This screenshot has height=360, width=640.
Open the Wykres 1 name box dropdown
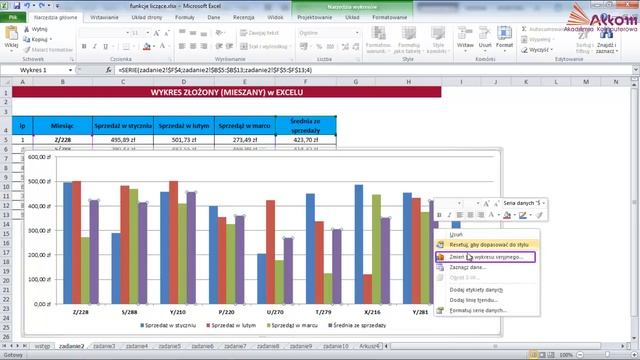point(70,70)
